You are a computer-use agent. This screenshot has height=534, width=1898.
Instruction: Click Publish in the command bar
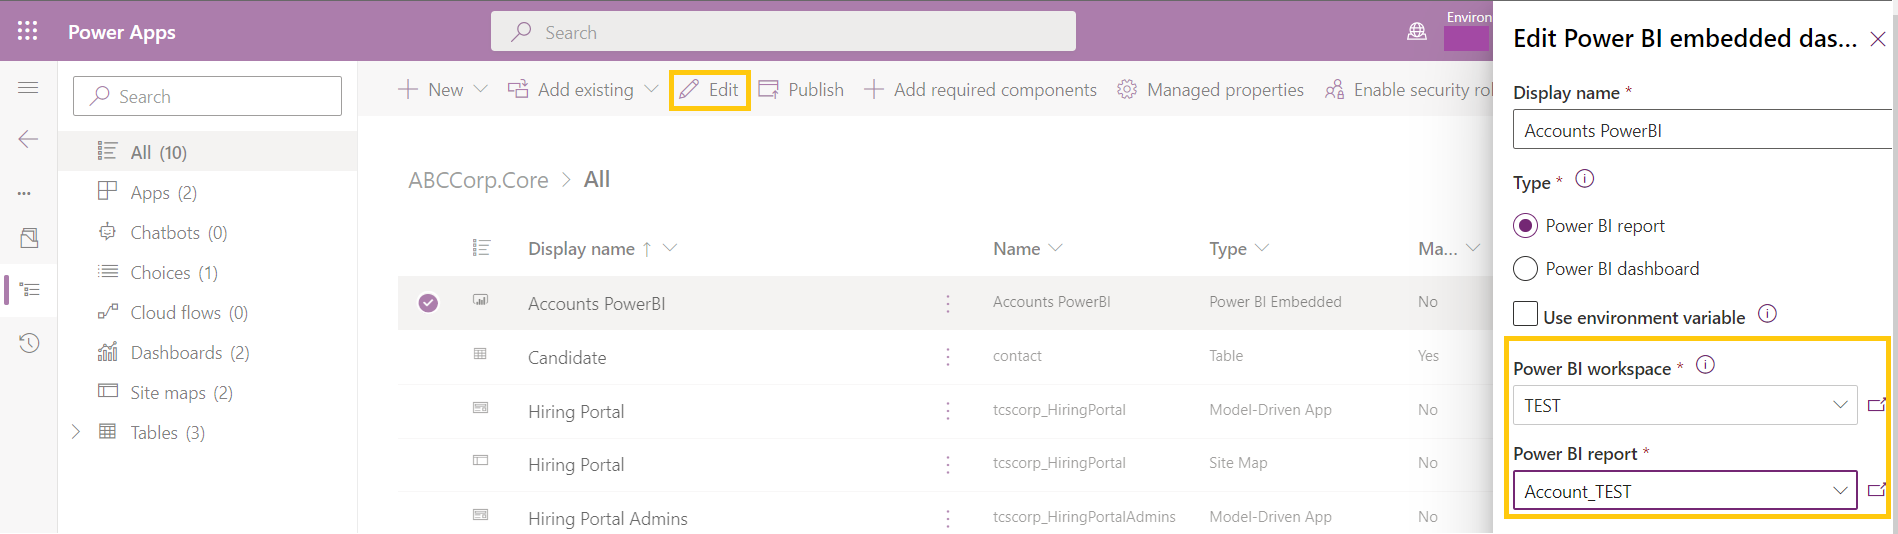802,90
